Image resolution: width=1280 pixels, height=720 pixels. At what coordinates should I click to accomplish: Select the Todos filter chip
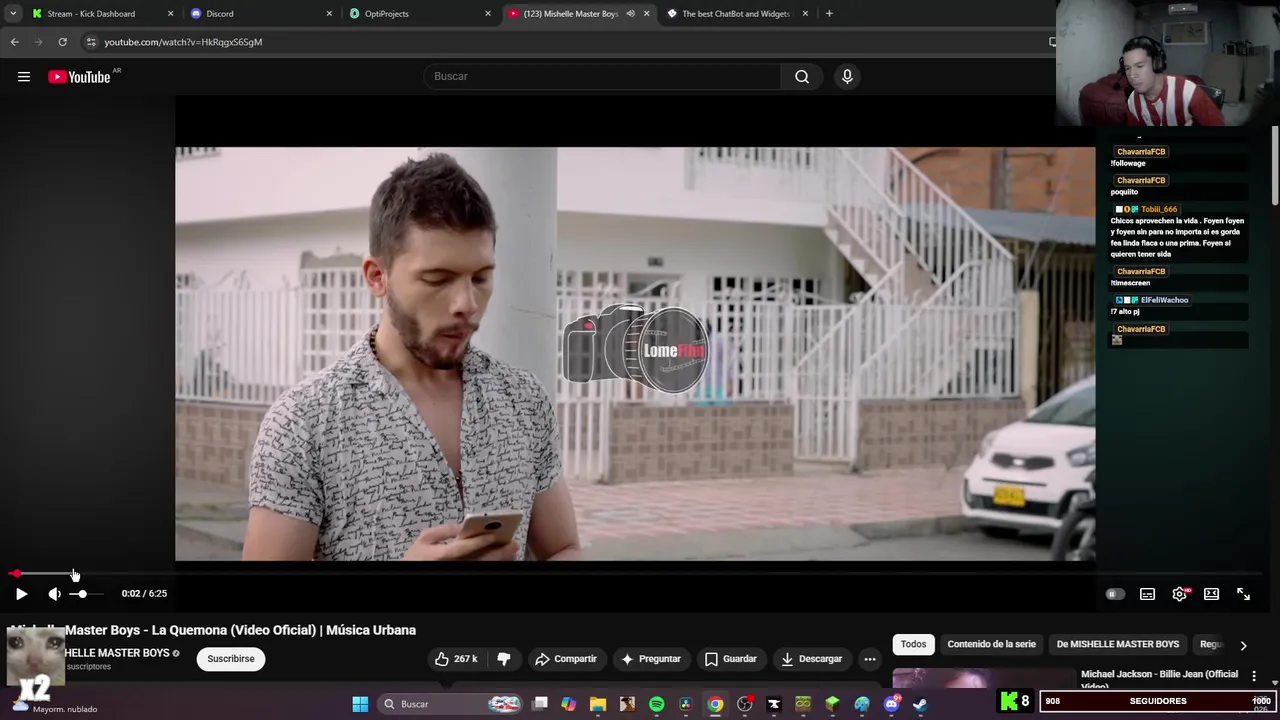[913, 644]
